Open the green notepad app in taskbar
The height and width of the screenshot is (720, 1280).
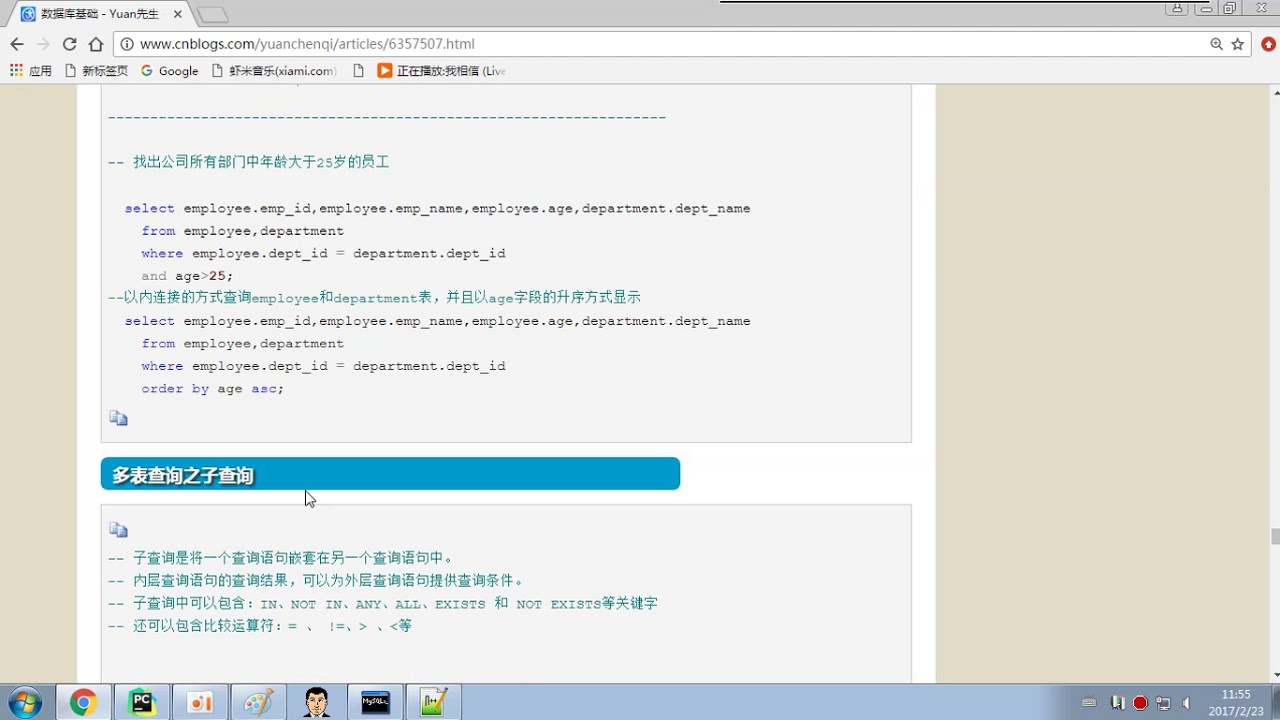pos(433,703)
